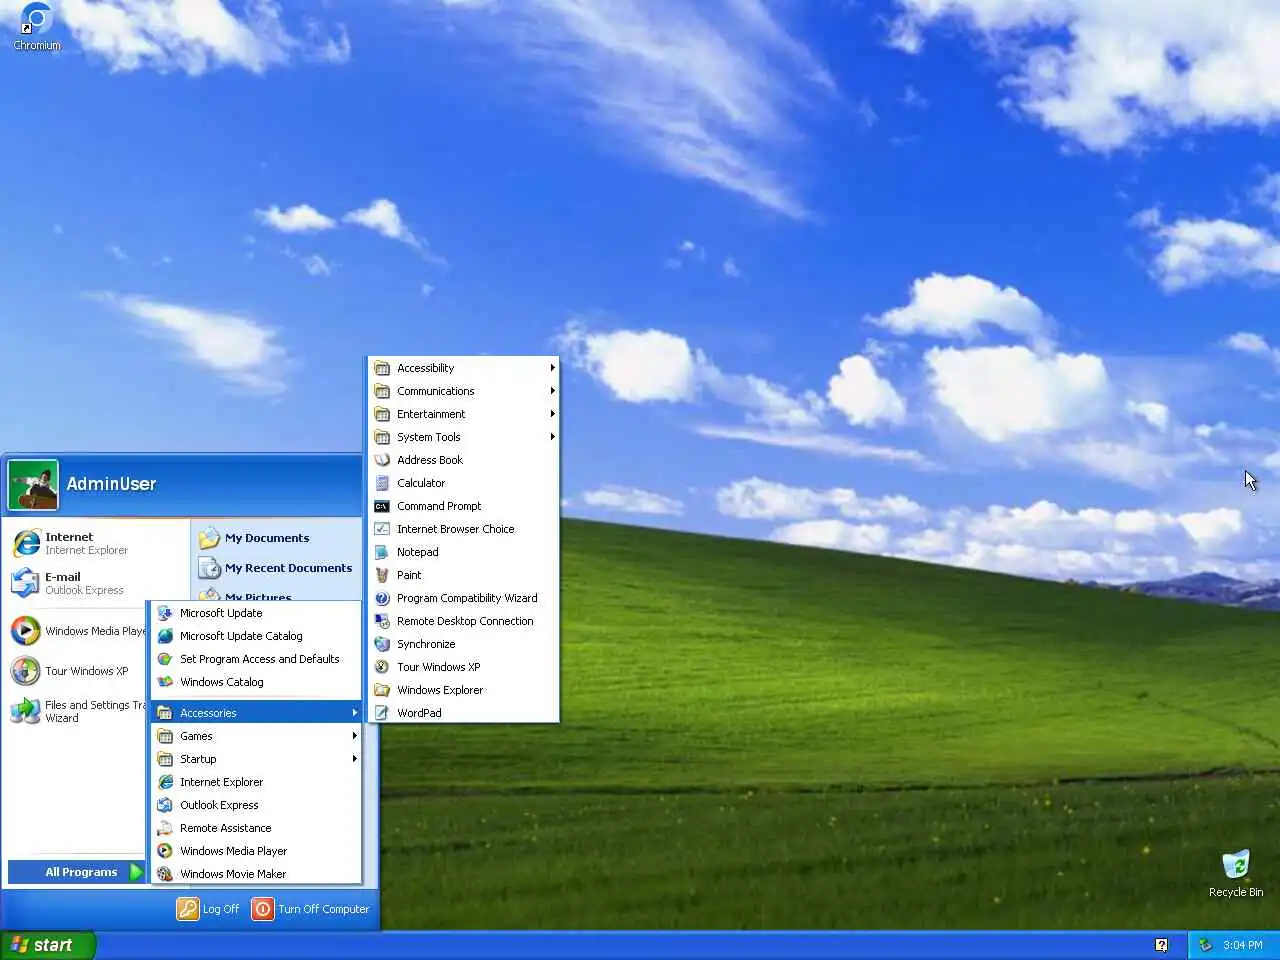
Task: Click the 3:04 PM taskbar clock
Action: pos(1243,945)
